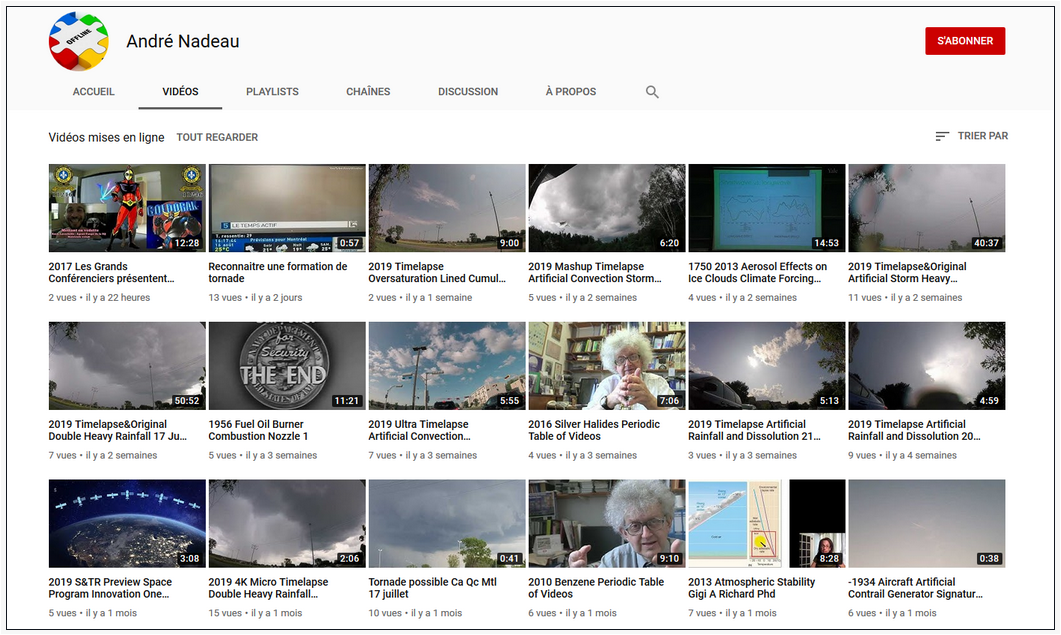Open the PLAYLISTS tab
The height and width of the screenshot is (635, 1061).
(x=272, y=91)
